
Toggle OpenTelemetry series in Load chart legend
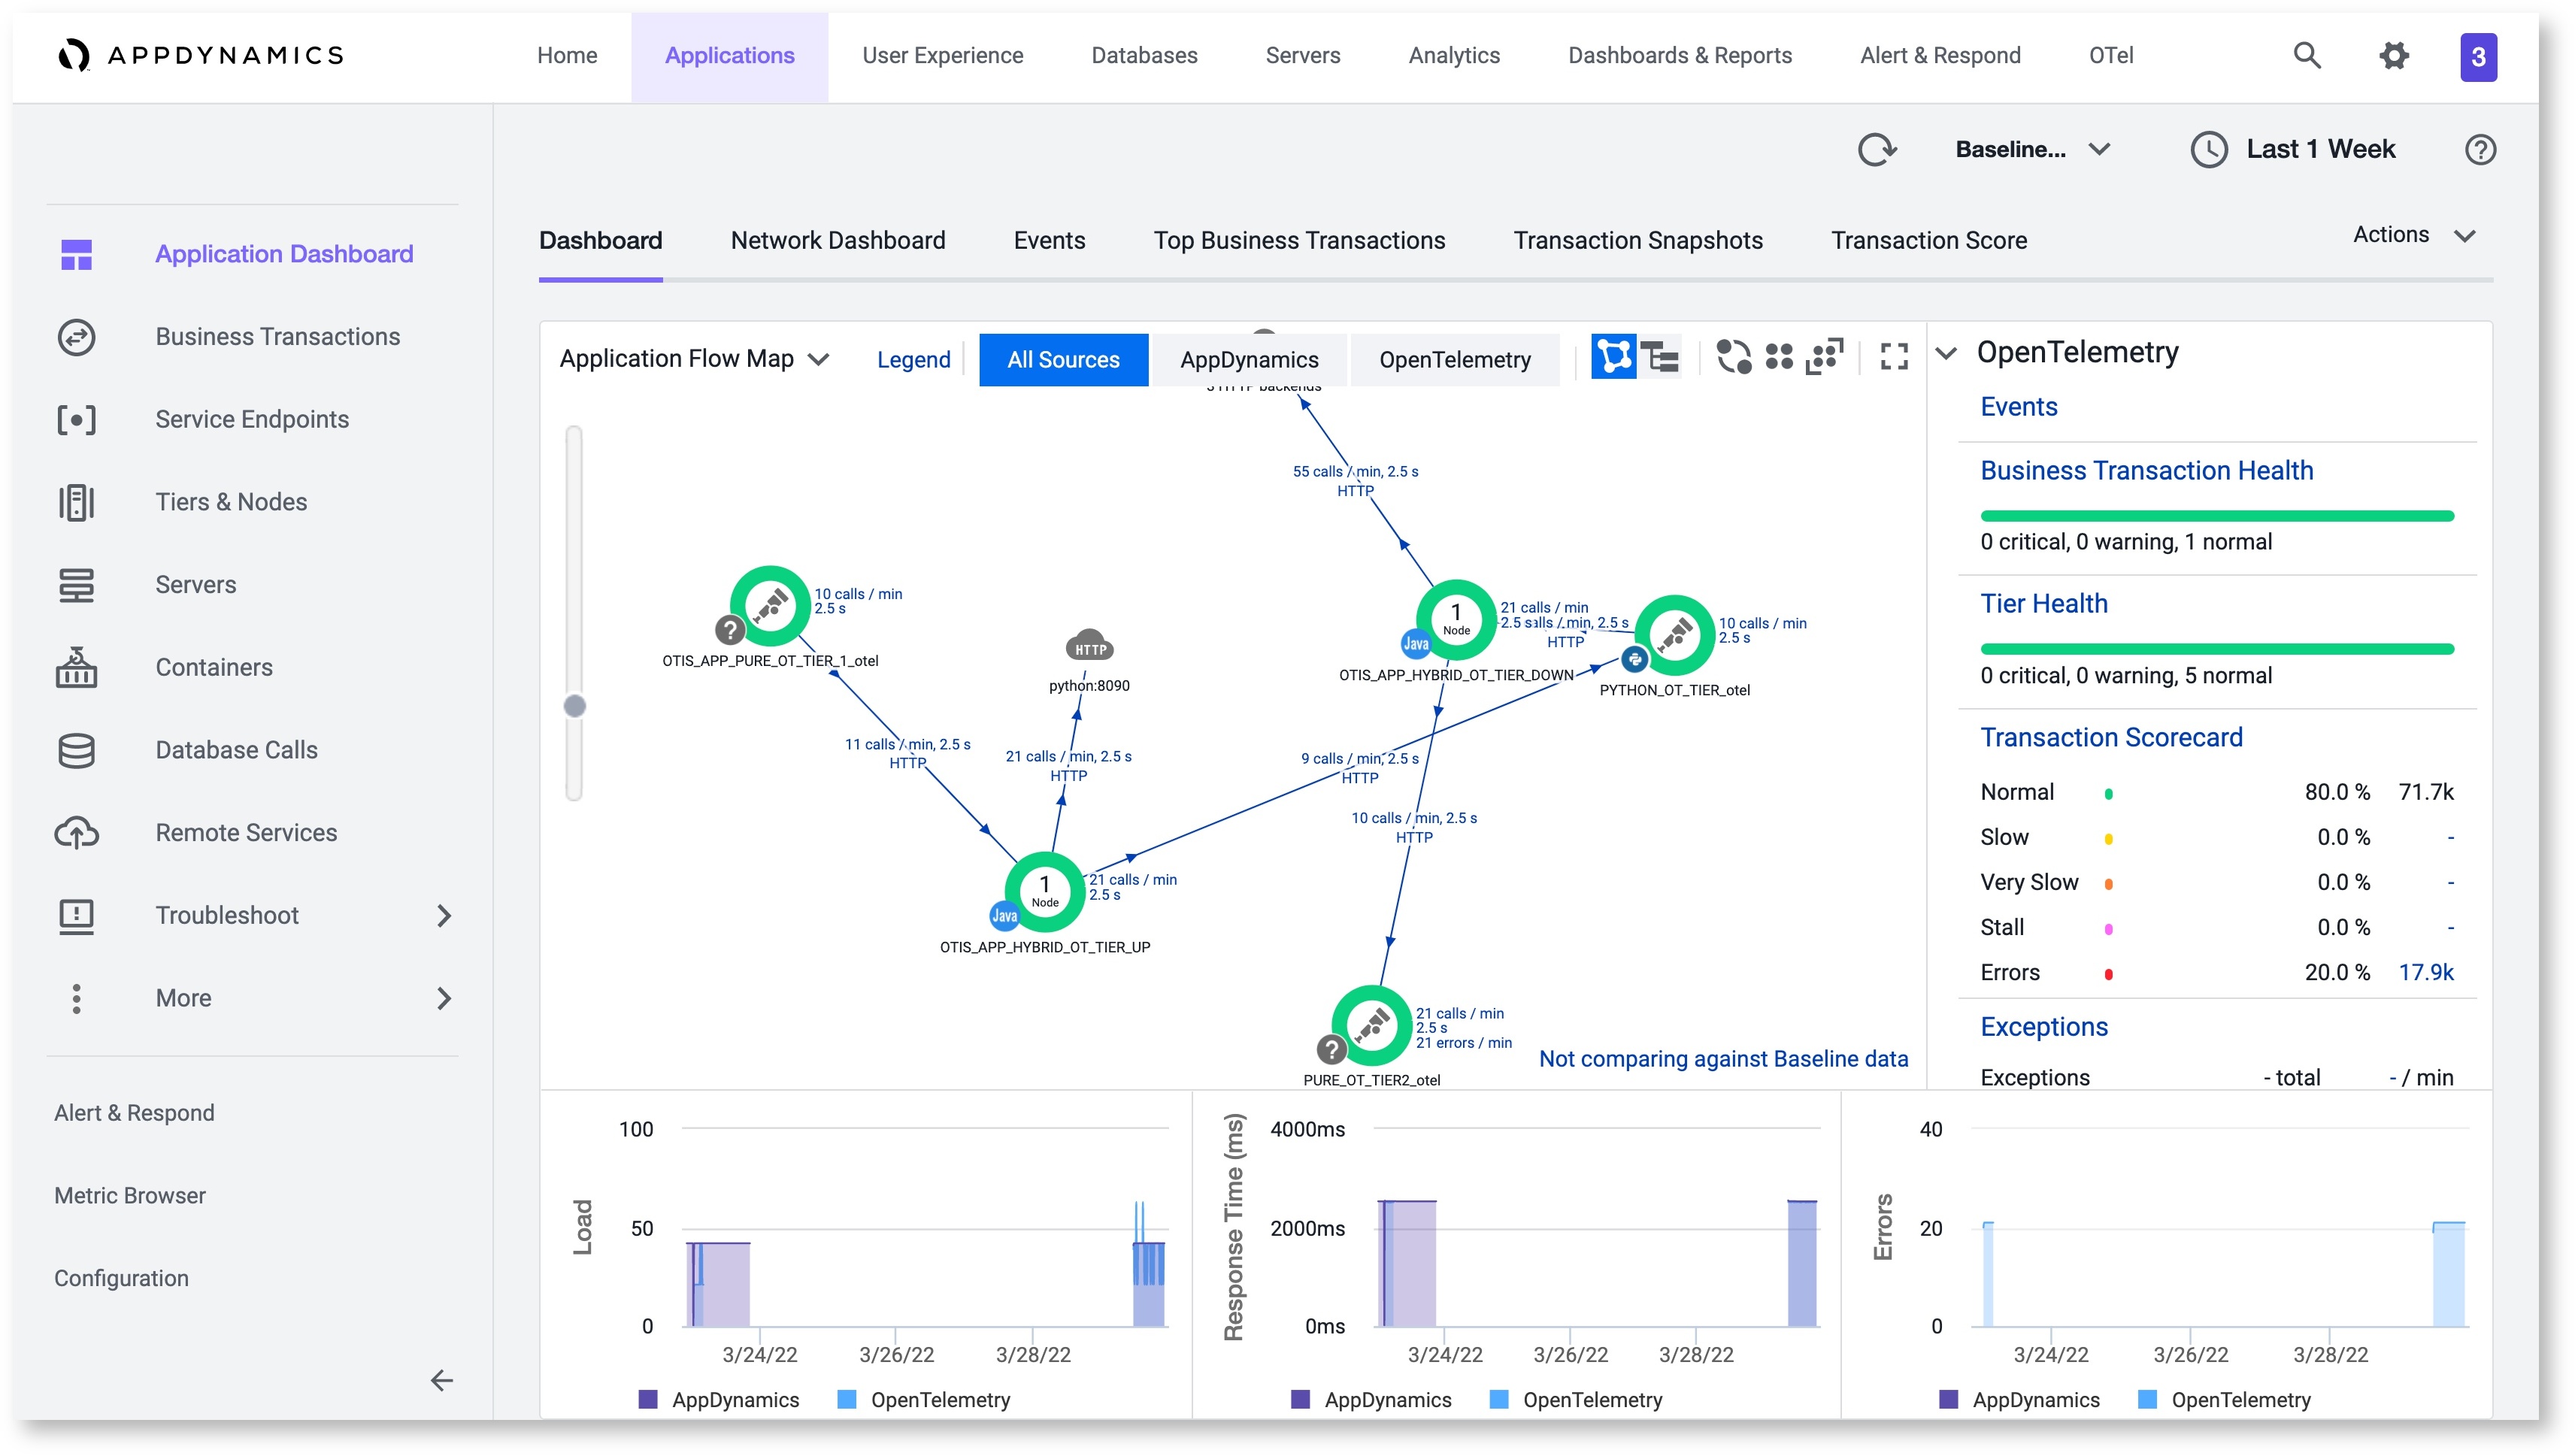click(923, 1399)
